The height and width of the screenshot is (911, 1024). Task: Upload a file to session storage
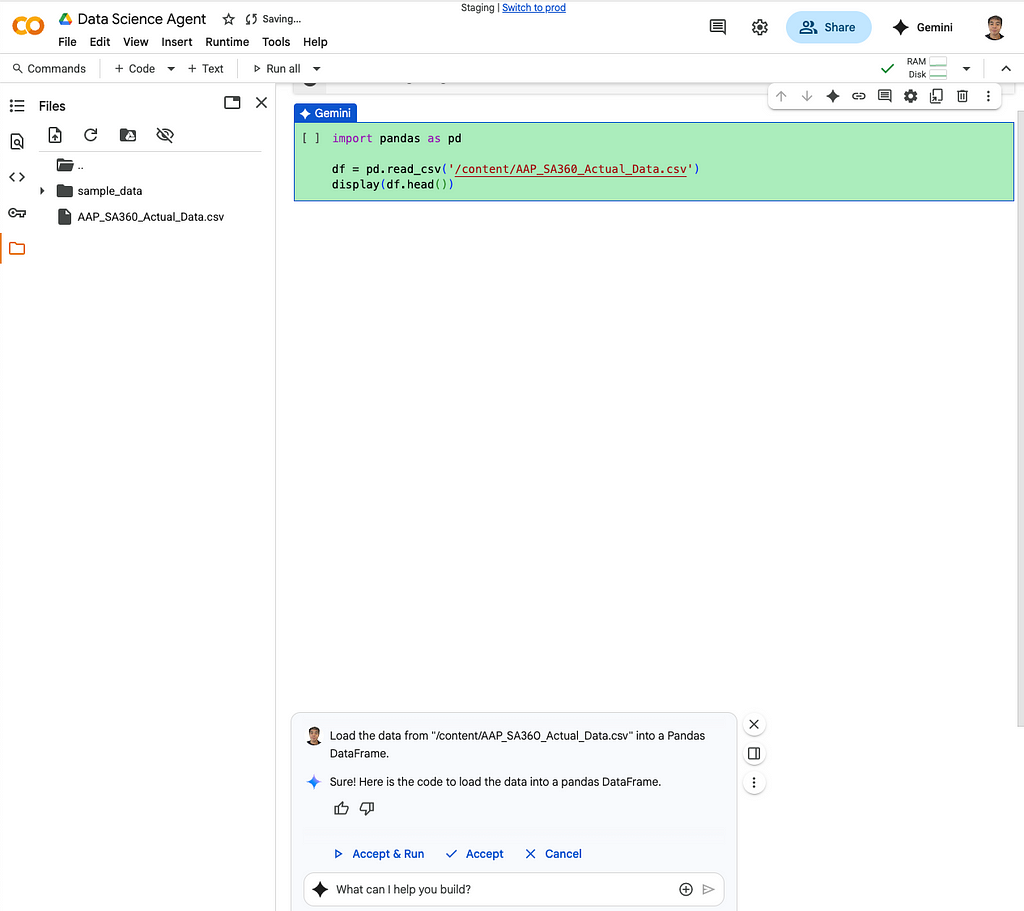pyautogui.click(x=55, y=135)
